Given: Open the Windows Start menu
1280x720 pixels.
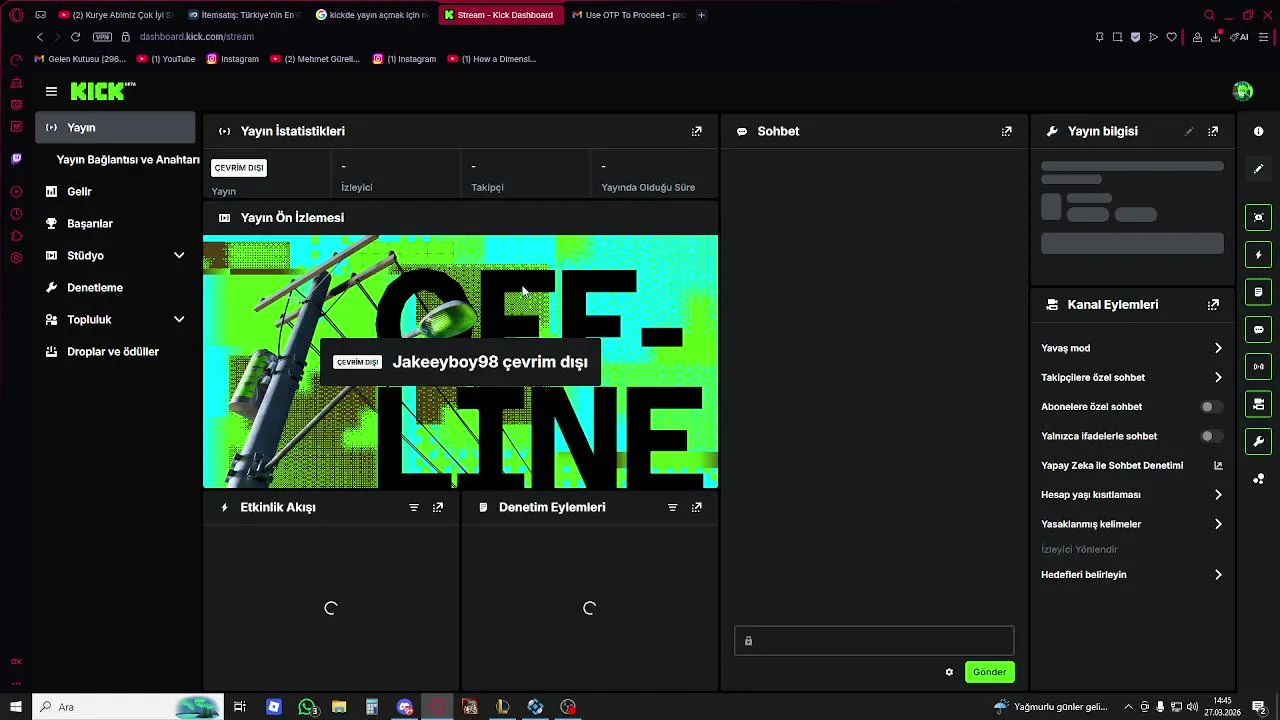Looking at the screenshot, I should (x=16, y=707).
